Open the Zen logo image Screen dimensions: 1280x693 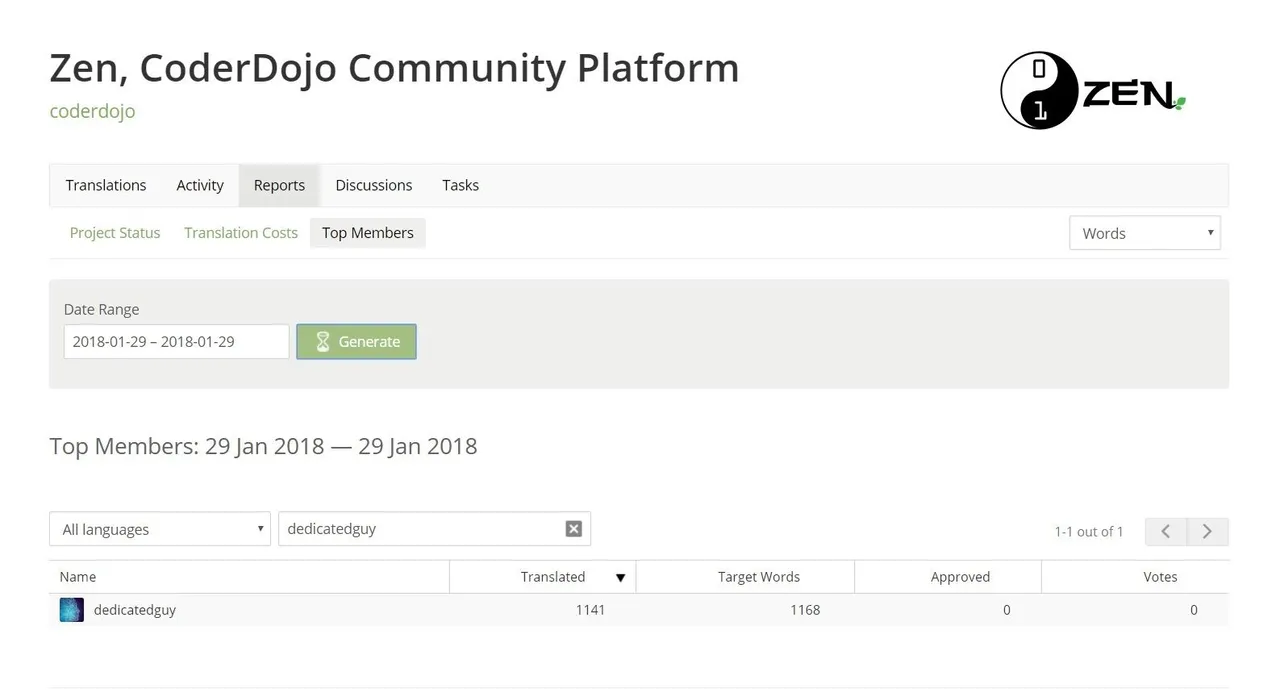pos(1093,91)
